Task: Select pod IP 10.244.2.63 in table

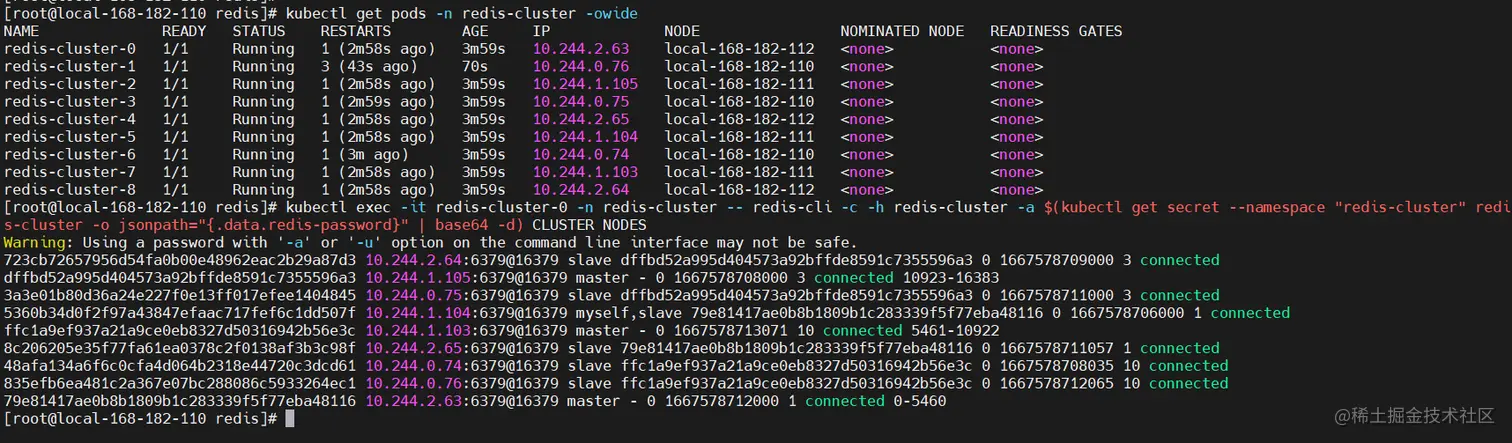Action: (x=581, y=49)
